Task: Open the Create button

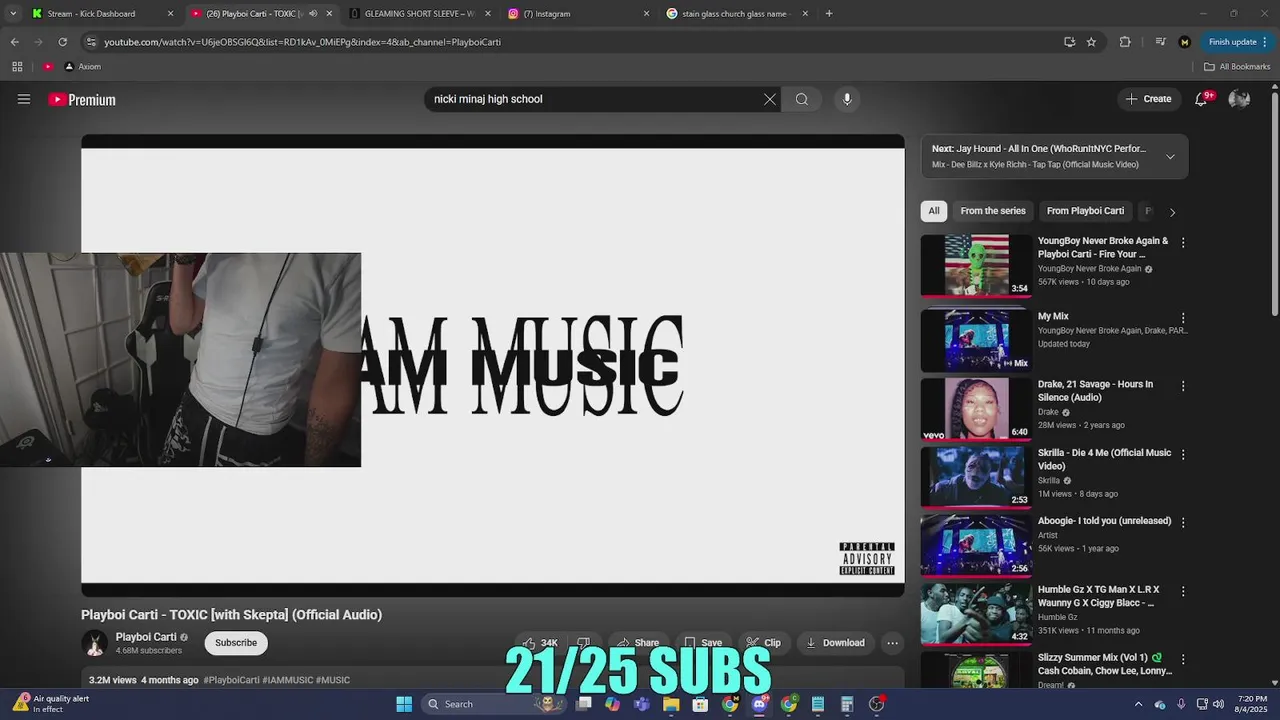Action: coord(1148,99)
